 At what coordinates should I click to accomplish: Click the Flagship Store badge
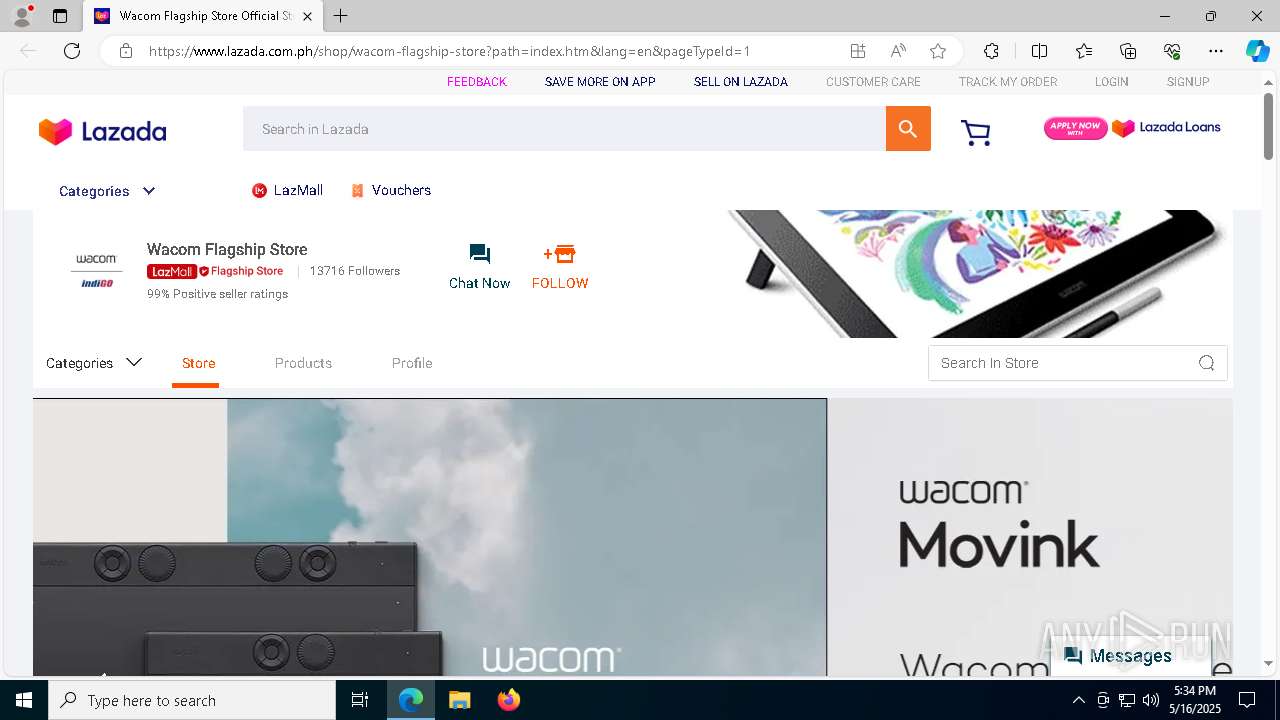[241, 271]
